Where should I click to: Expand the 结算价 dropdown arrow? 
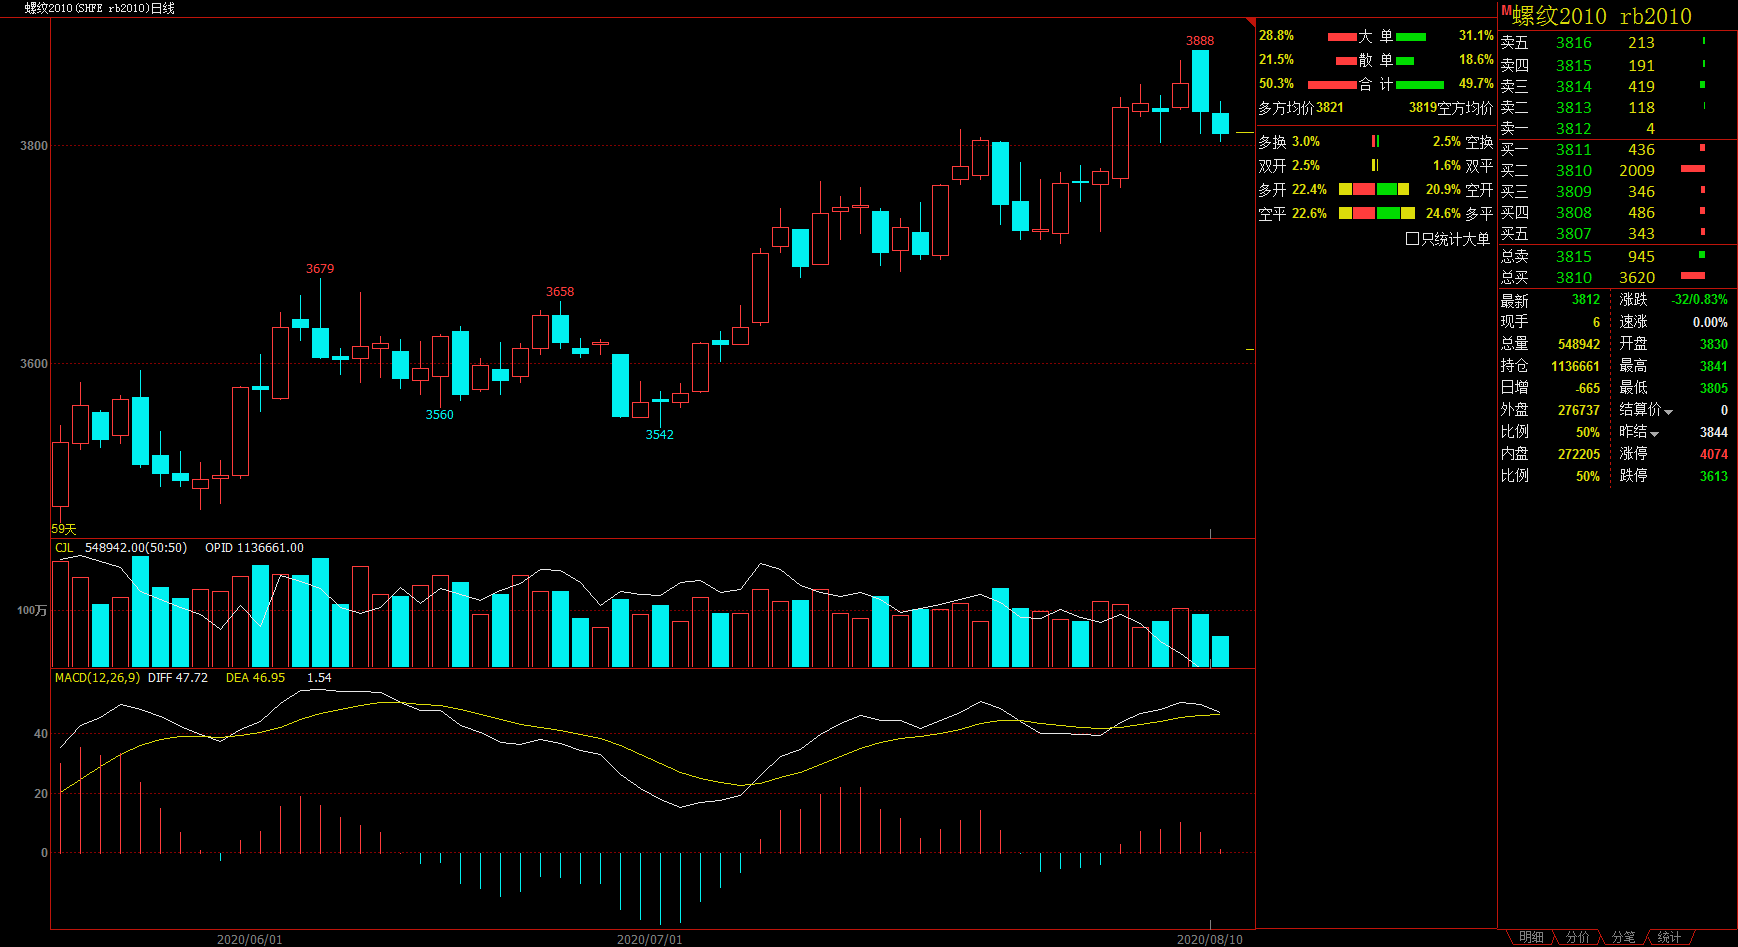point(1668,412)
